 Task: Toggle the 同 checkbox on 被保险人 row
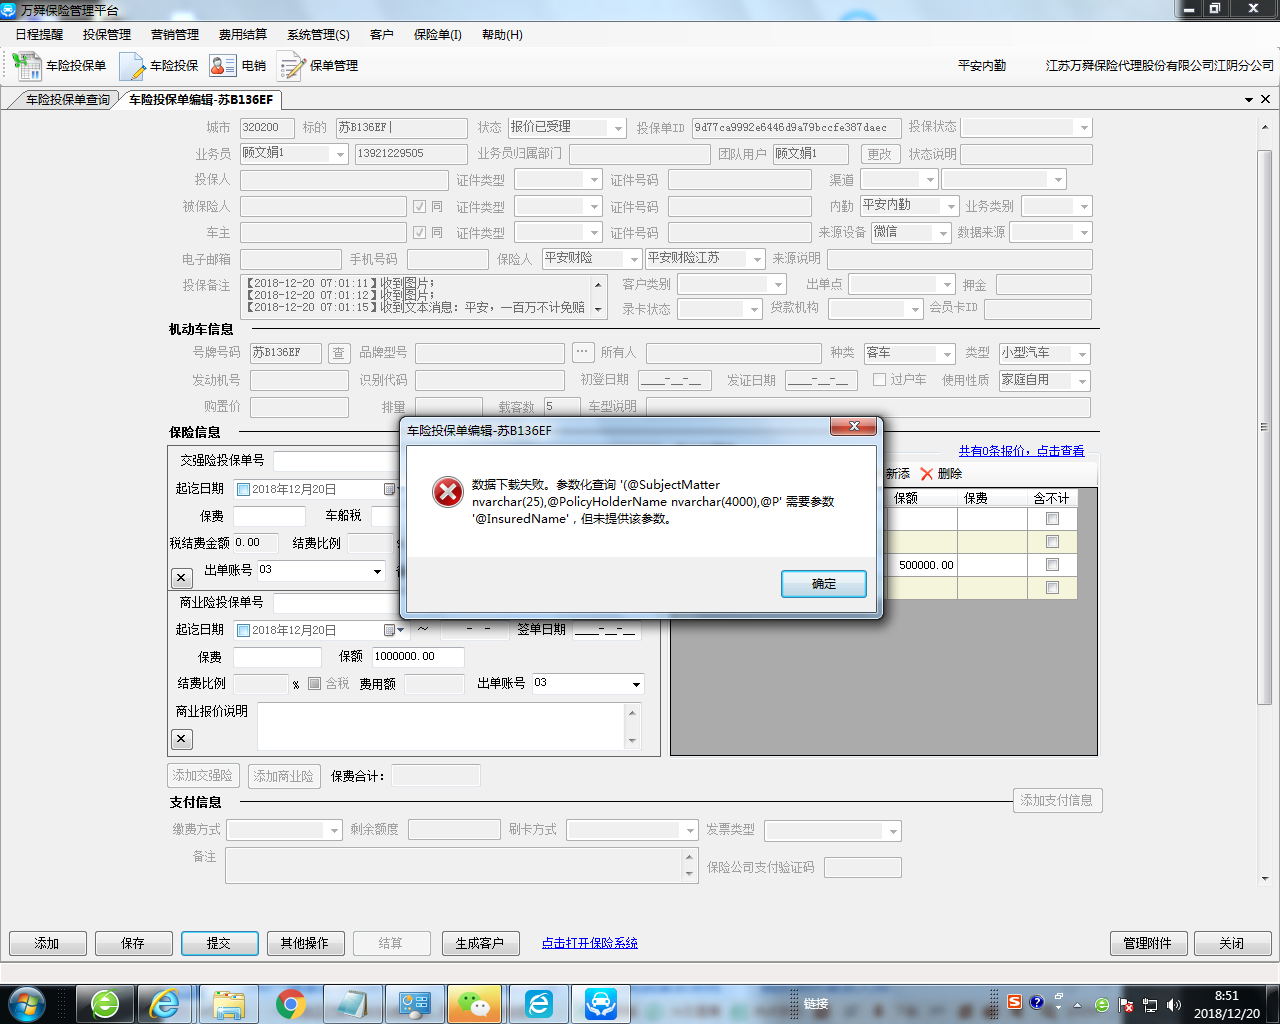[x=420, y=206]
